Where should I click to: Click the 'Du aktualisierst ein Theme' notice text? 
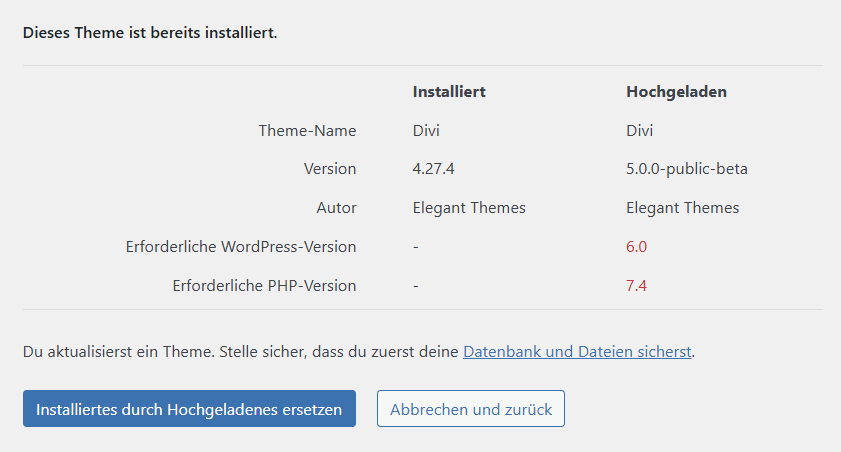pyautogui.click(x=240, y=352)
